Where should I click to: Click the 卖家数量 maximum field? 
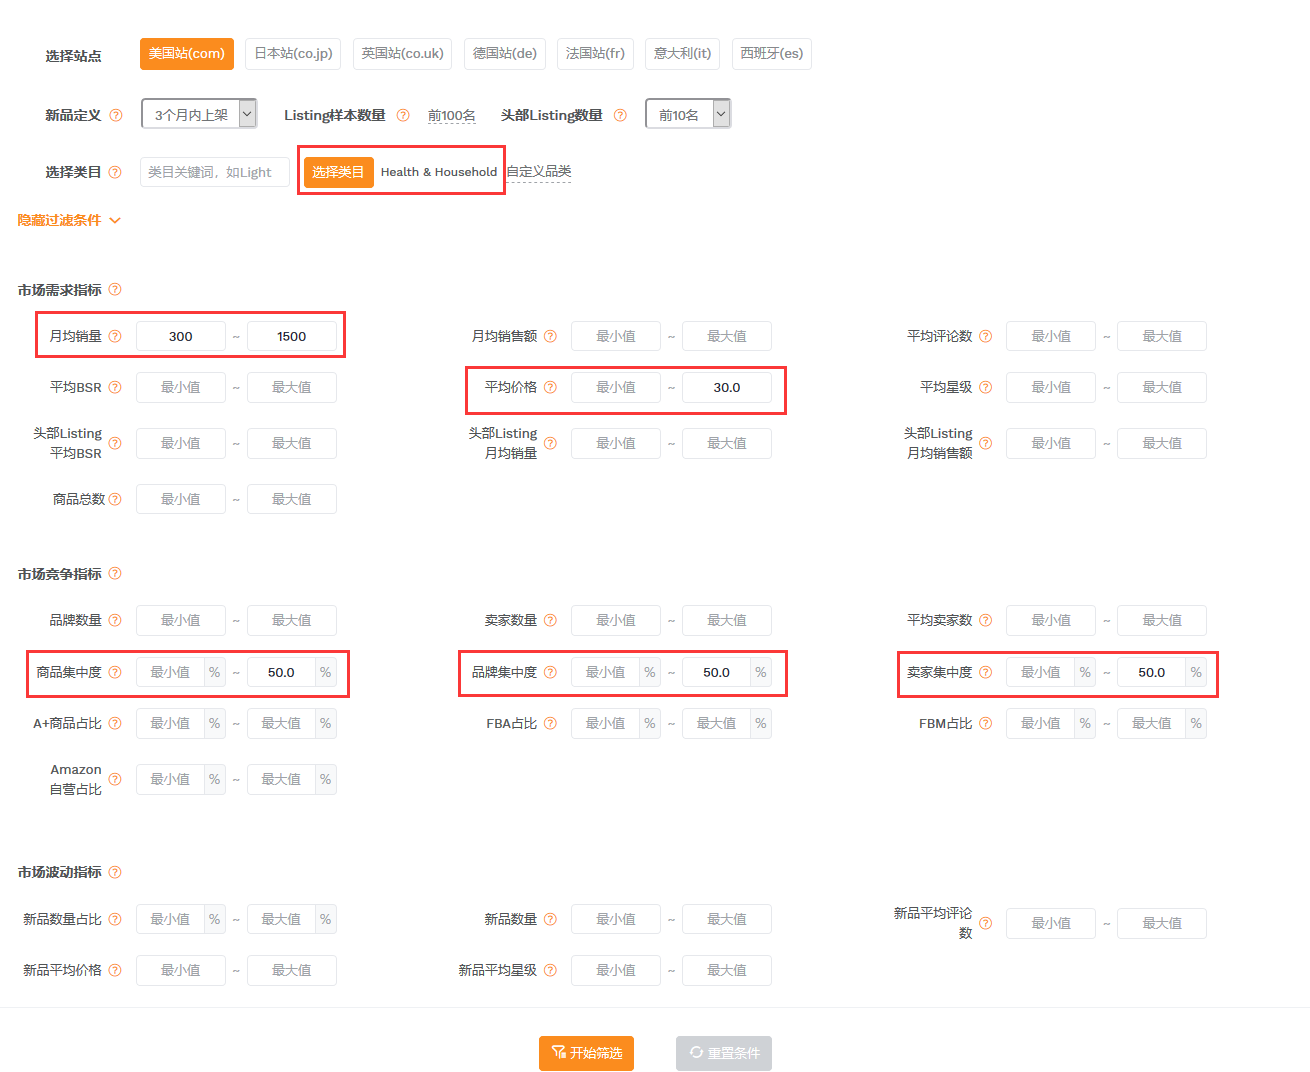click(x=727, y=620)
